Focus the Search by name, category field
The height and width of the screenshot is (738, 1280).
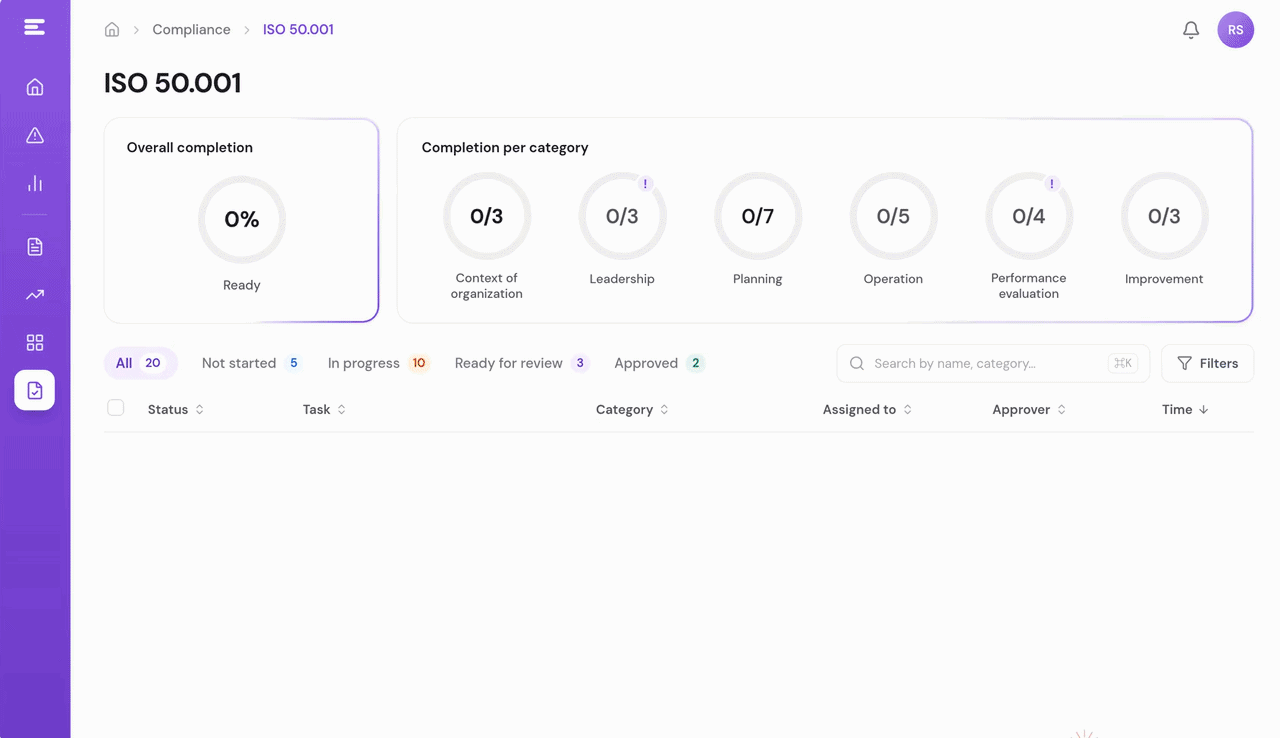(x=993, y=364)
